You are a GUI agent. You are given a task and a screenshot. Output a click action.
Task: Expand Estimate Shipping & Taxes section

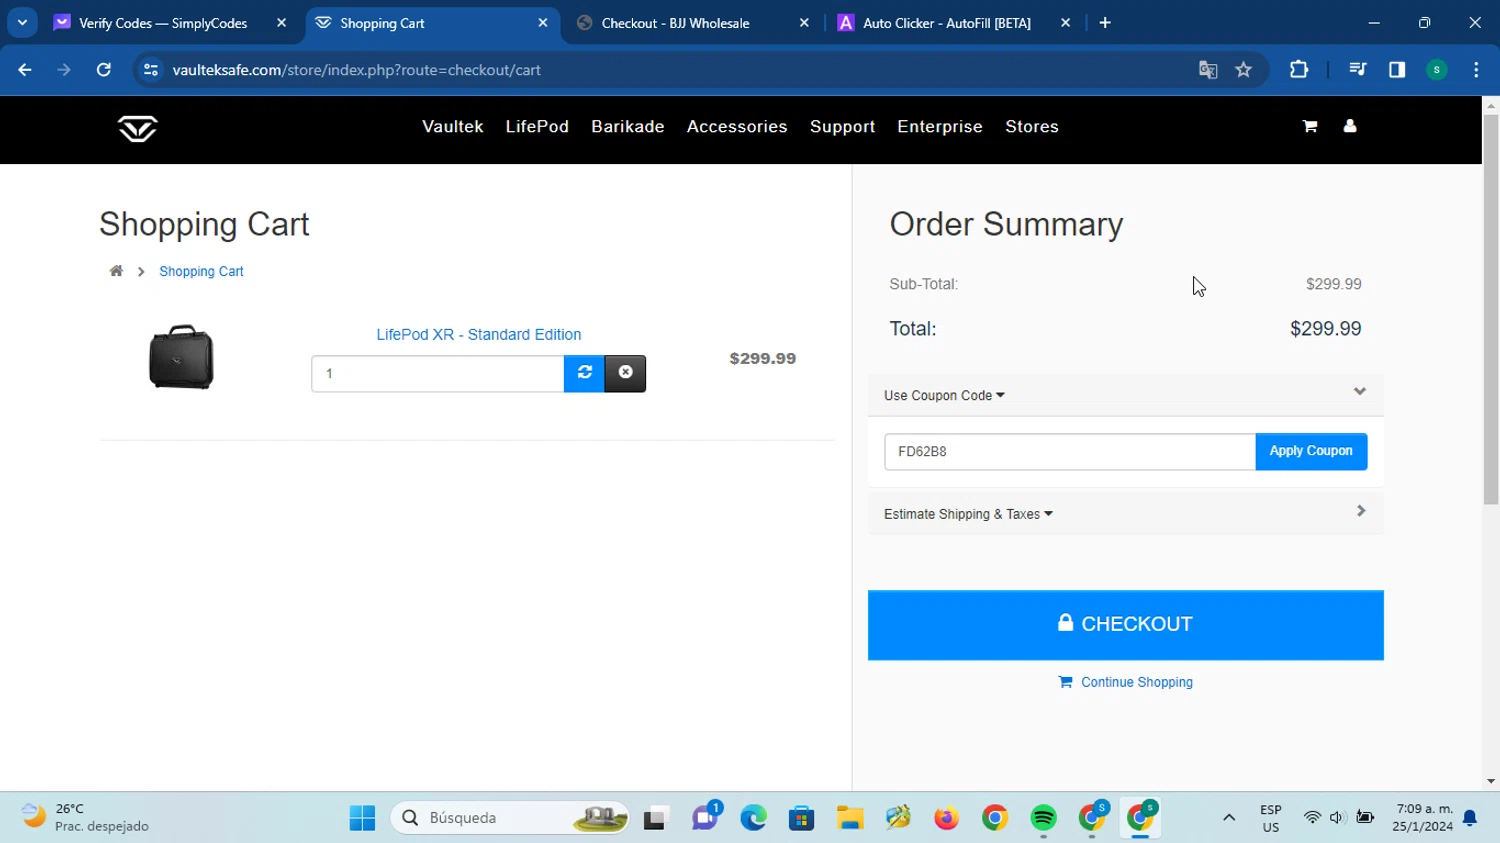click(x=968, y=514)
